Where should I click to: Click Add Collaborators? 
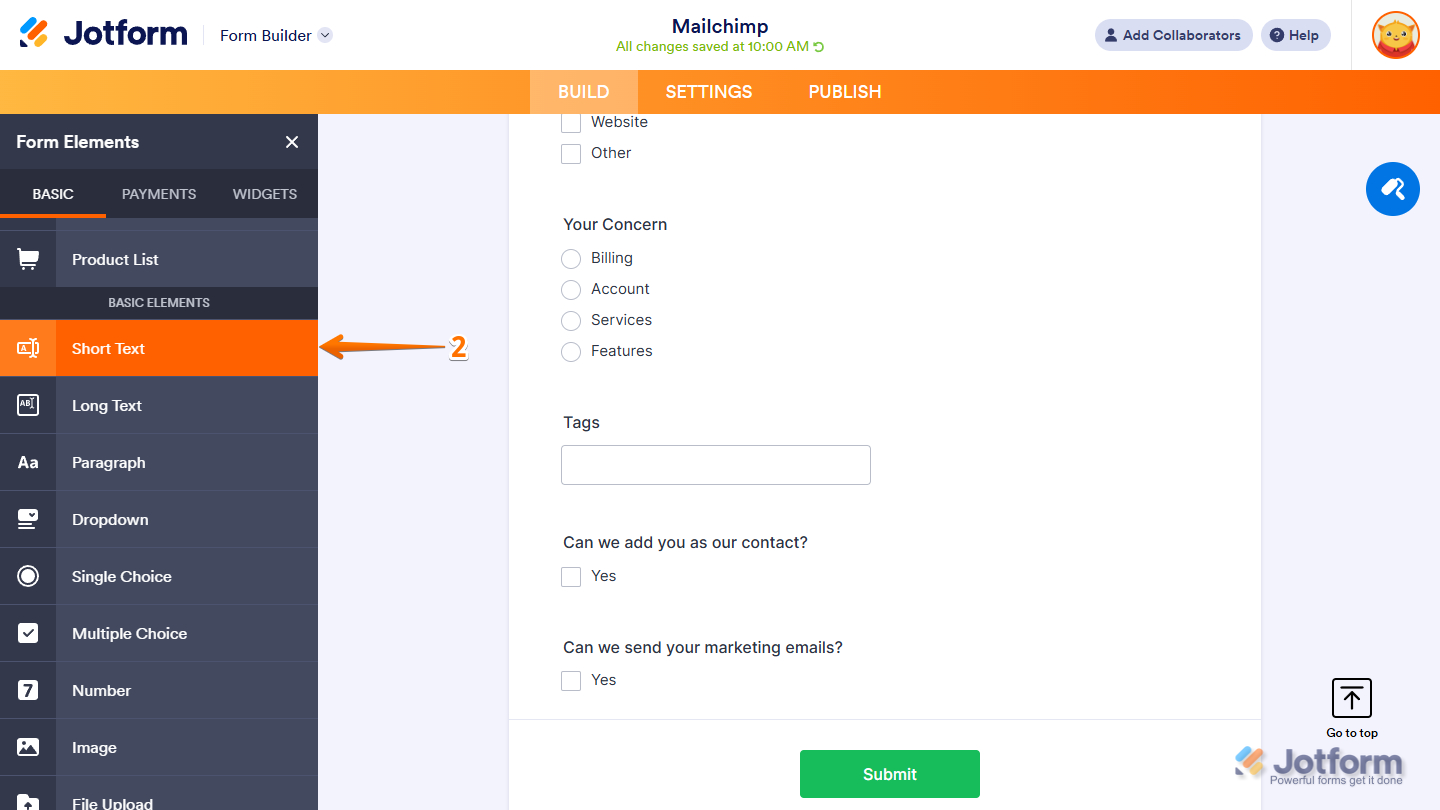(x=1173, y=35)
